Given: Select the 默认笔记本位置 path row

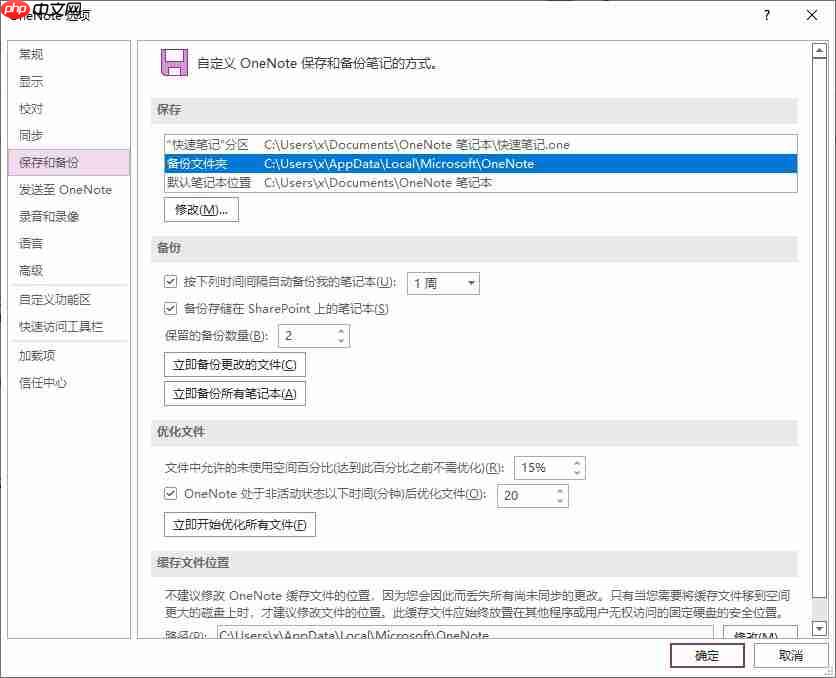Looking at the screenshot, I should tap(480, 183).
